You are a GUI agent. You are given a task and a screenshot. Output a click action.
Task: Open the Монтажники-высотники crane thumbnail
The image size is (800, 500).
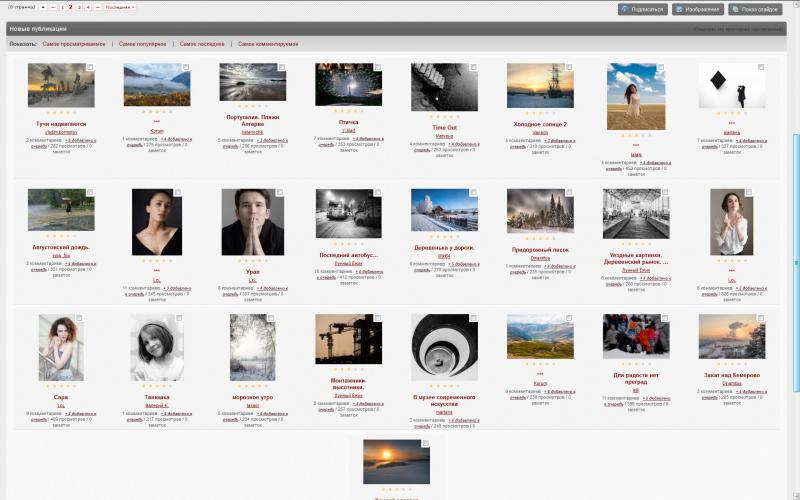pos(348,339)
